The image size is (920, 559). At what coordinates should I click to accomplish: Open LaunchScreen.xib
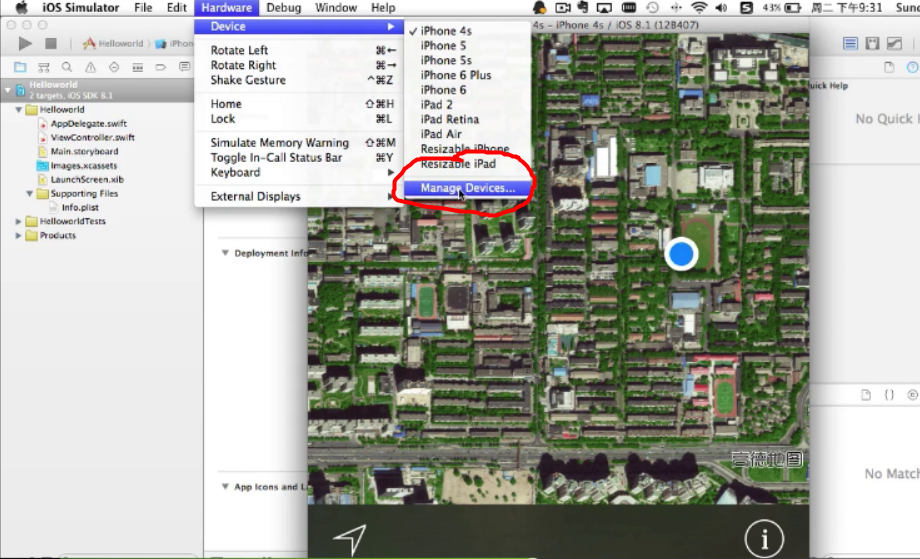click(87, 179)
